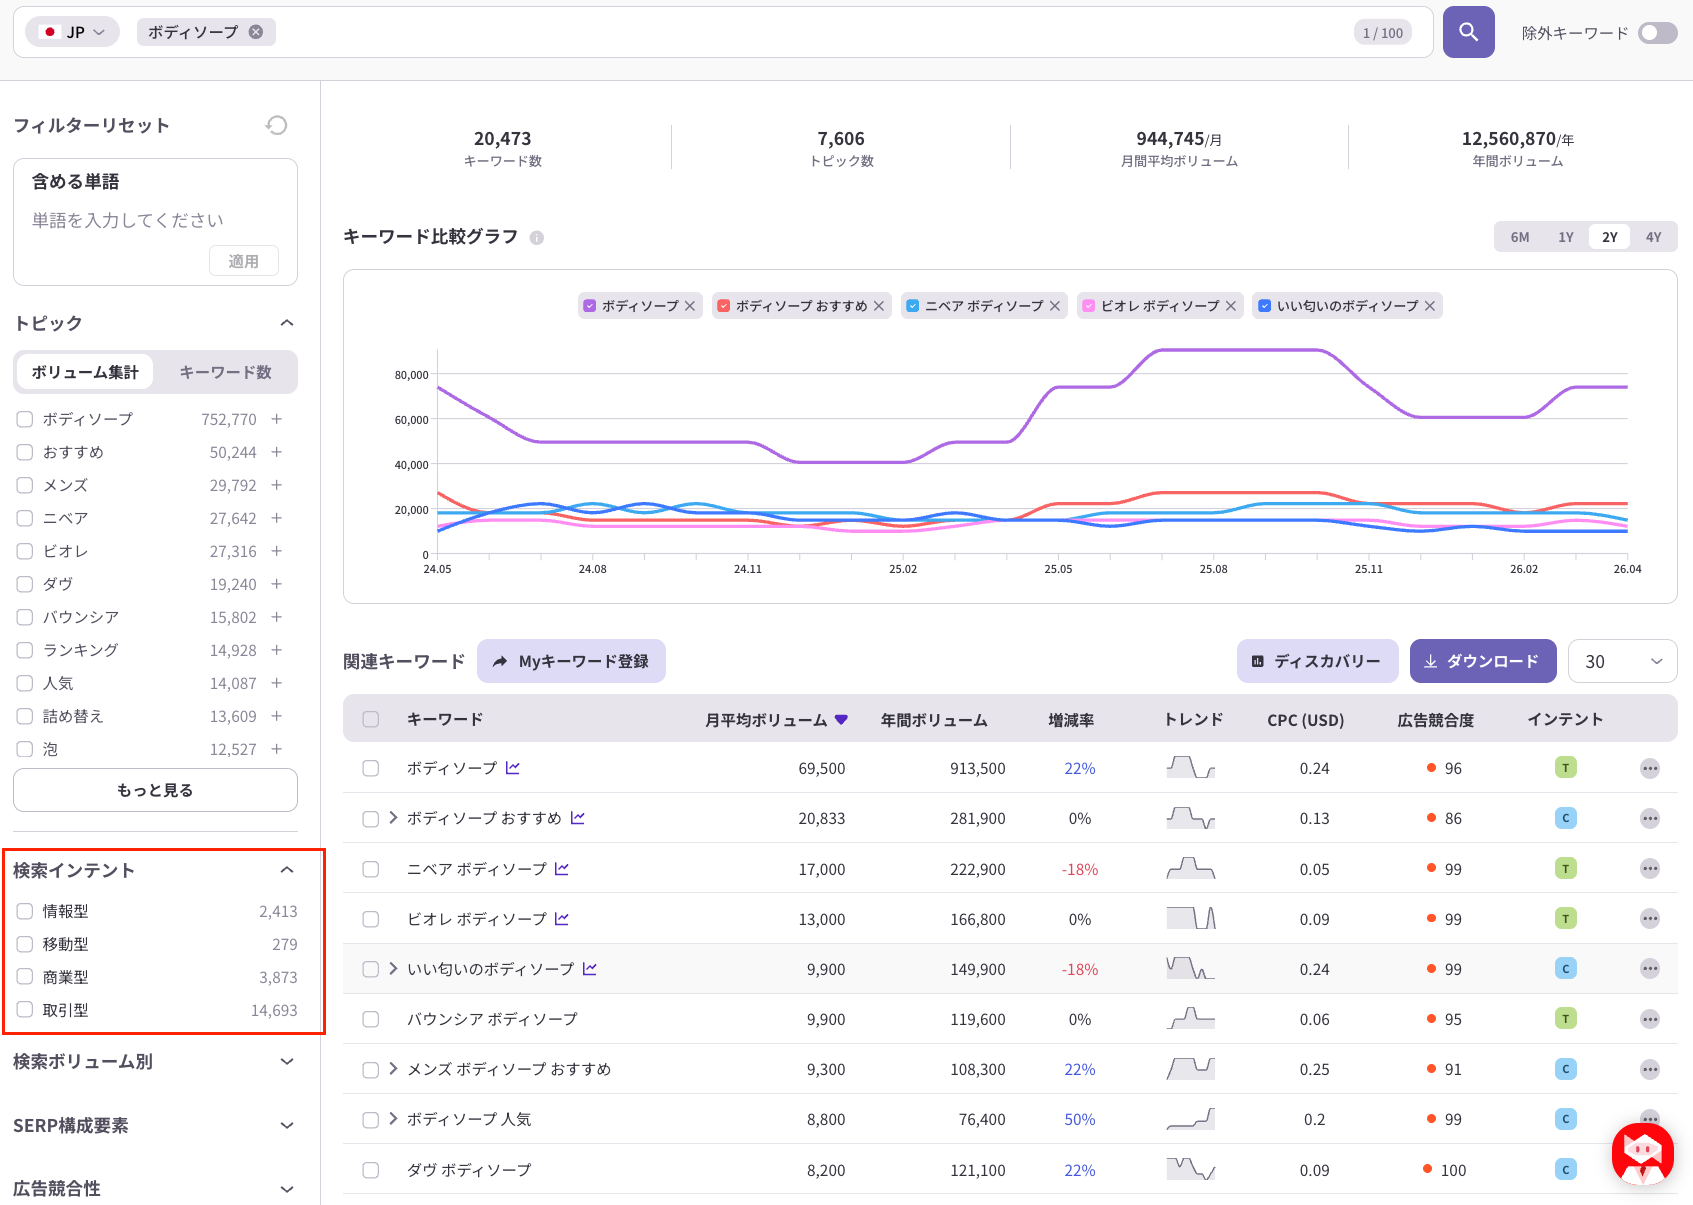Open chart icon next to ニベア ボディソープ
The width and height of the screenshot is (1693, 1205).
[x=562, y=869]
